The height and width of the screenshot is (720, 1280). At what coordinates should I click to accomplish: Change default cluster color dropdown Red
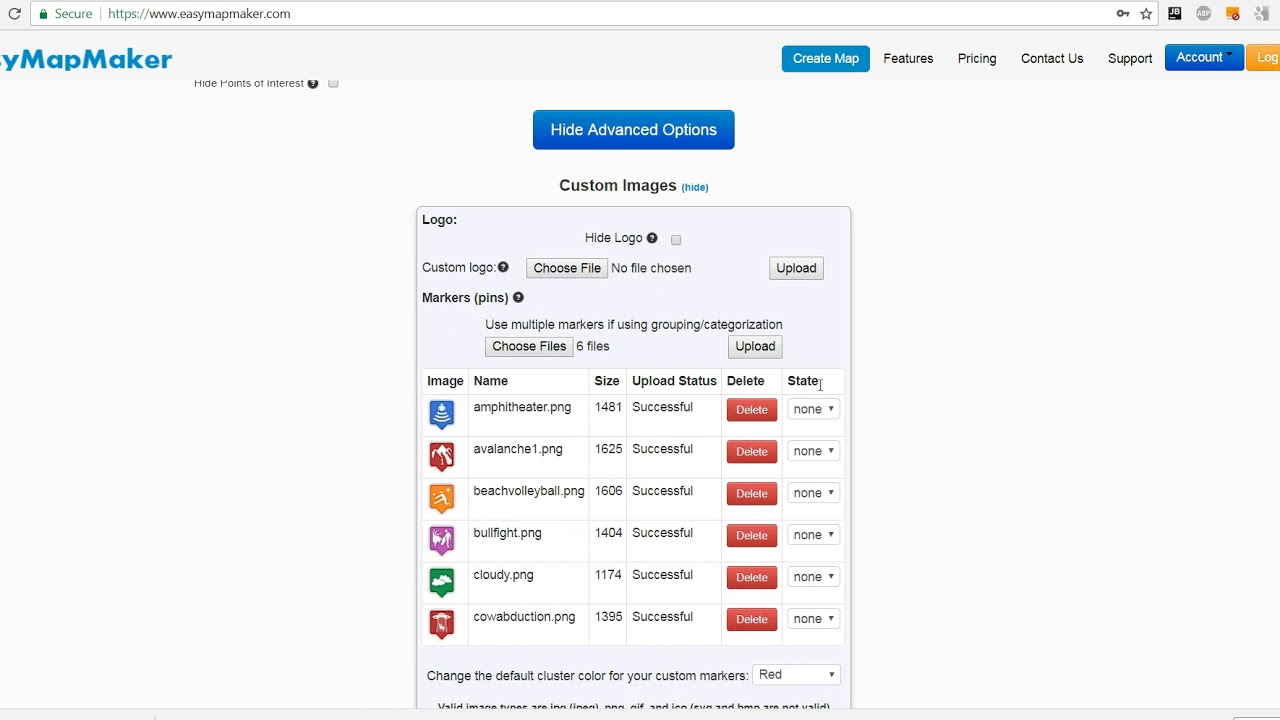[797, 675]
